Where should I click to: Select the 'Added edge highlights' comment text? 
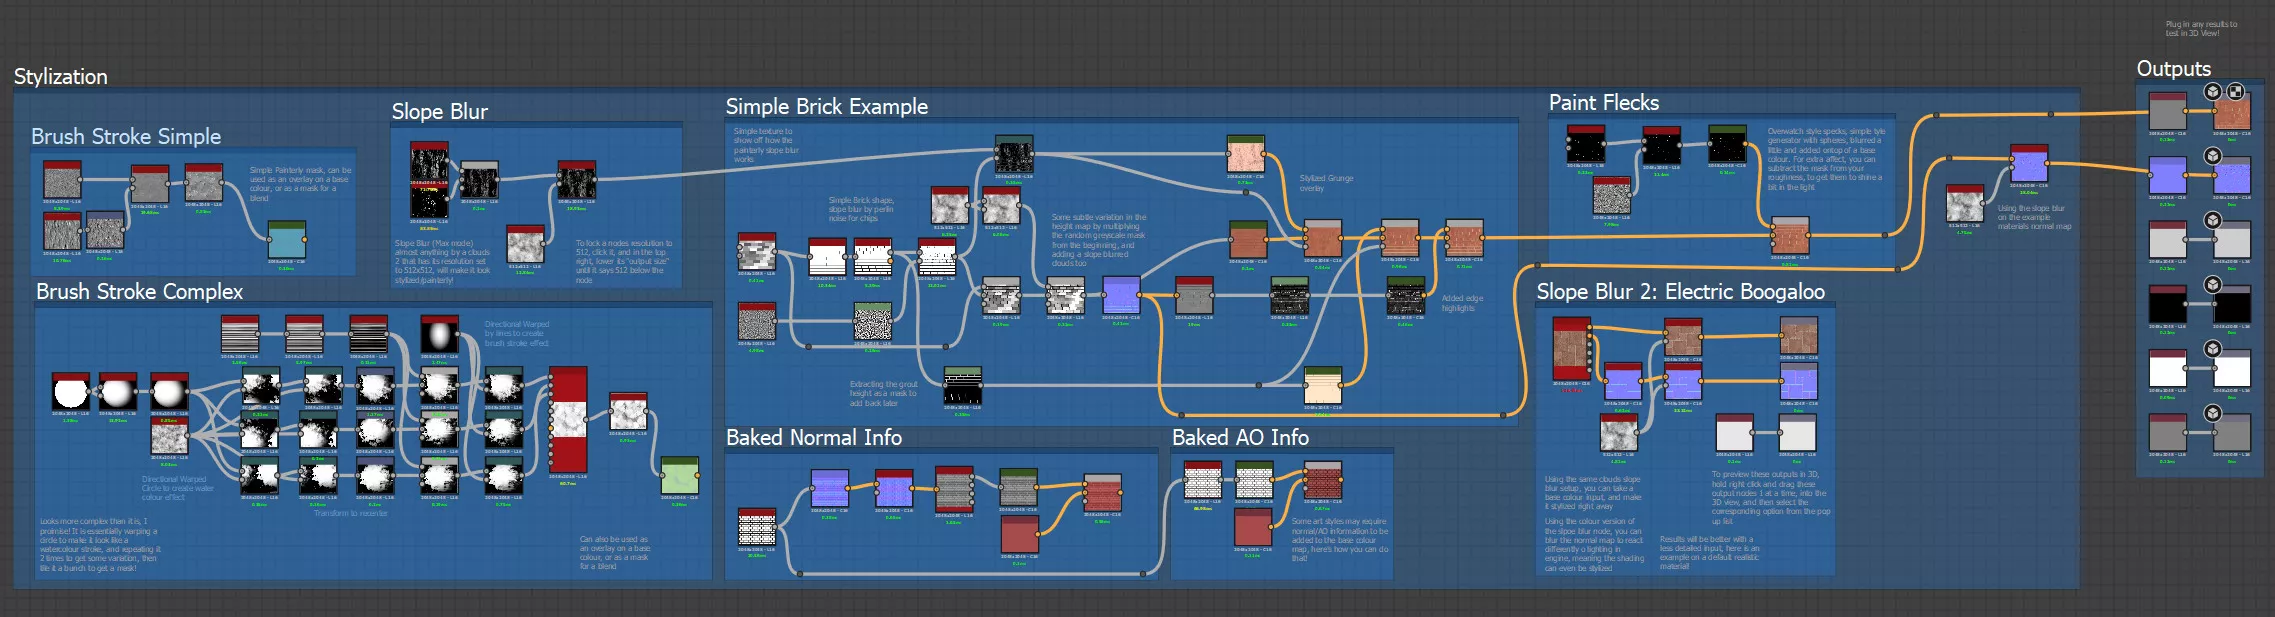pos(1461,303)
